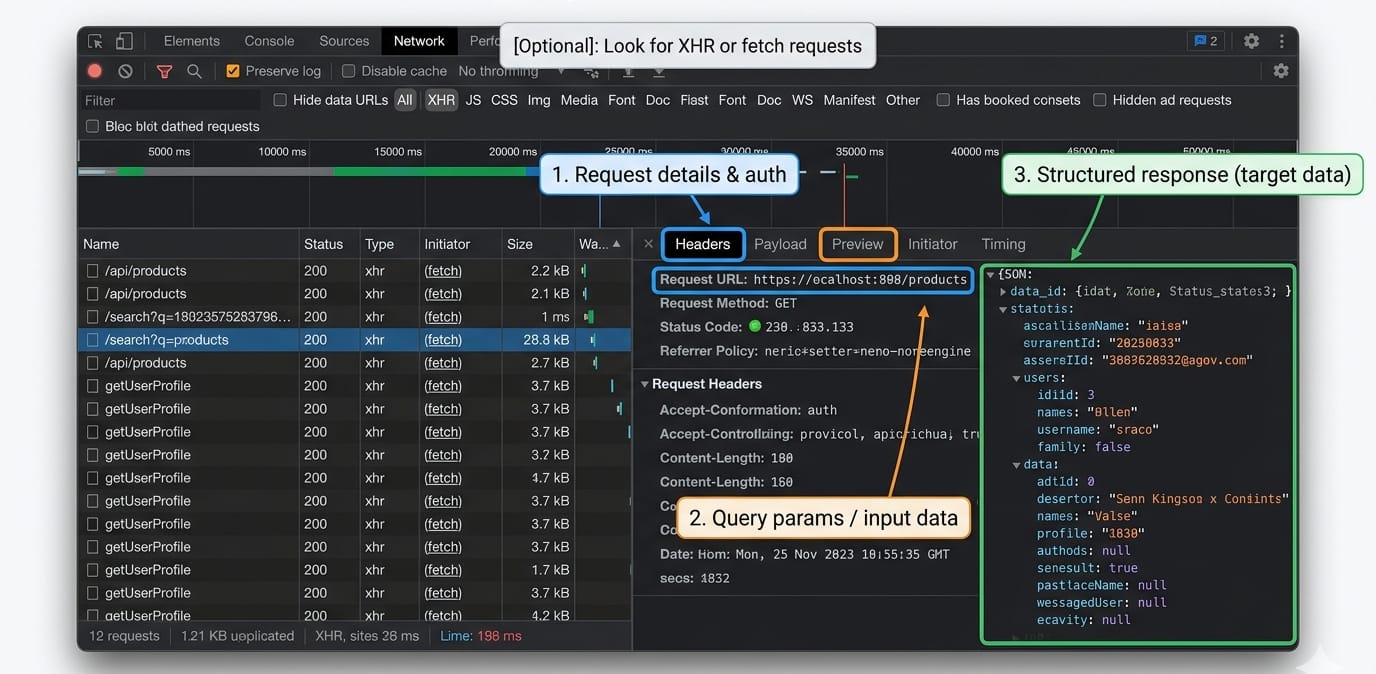Clear the network log
Viewport: 1376px width, 674px height.
[x=125, y=71]
